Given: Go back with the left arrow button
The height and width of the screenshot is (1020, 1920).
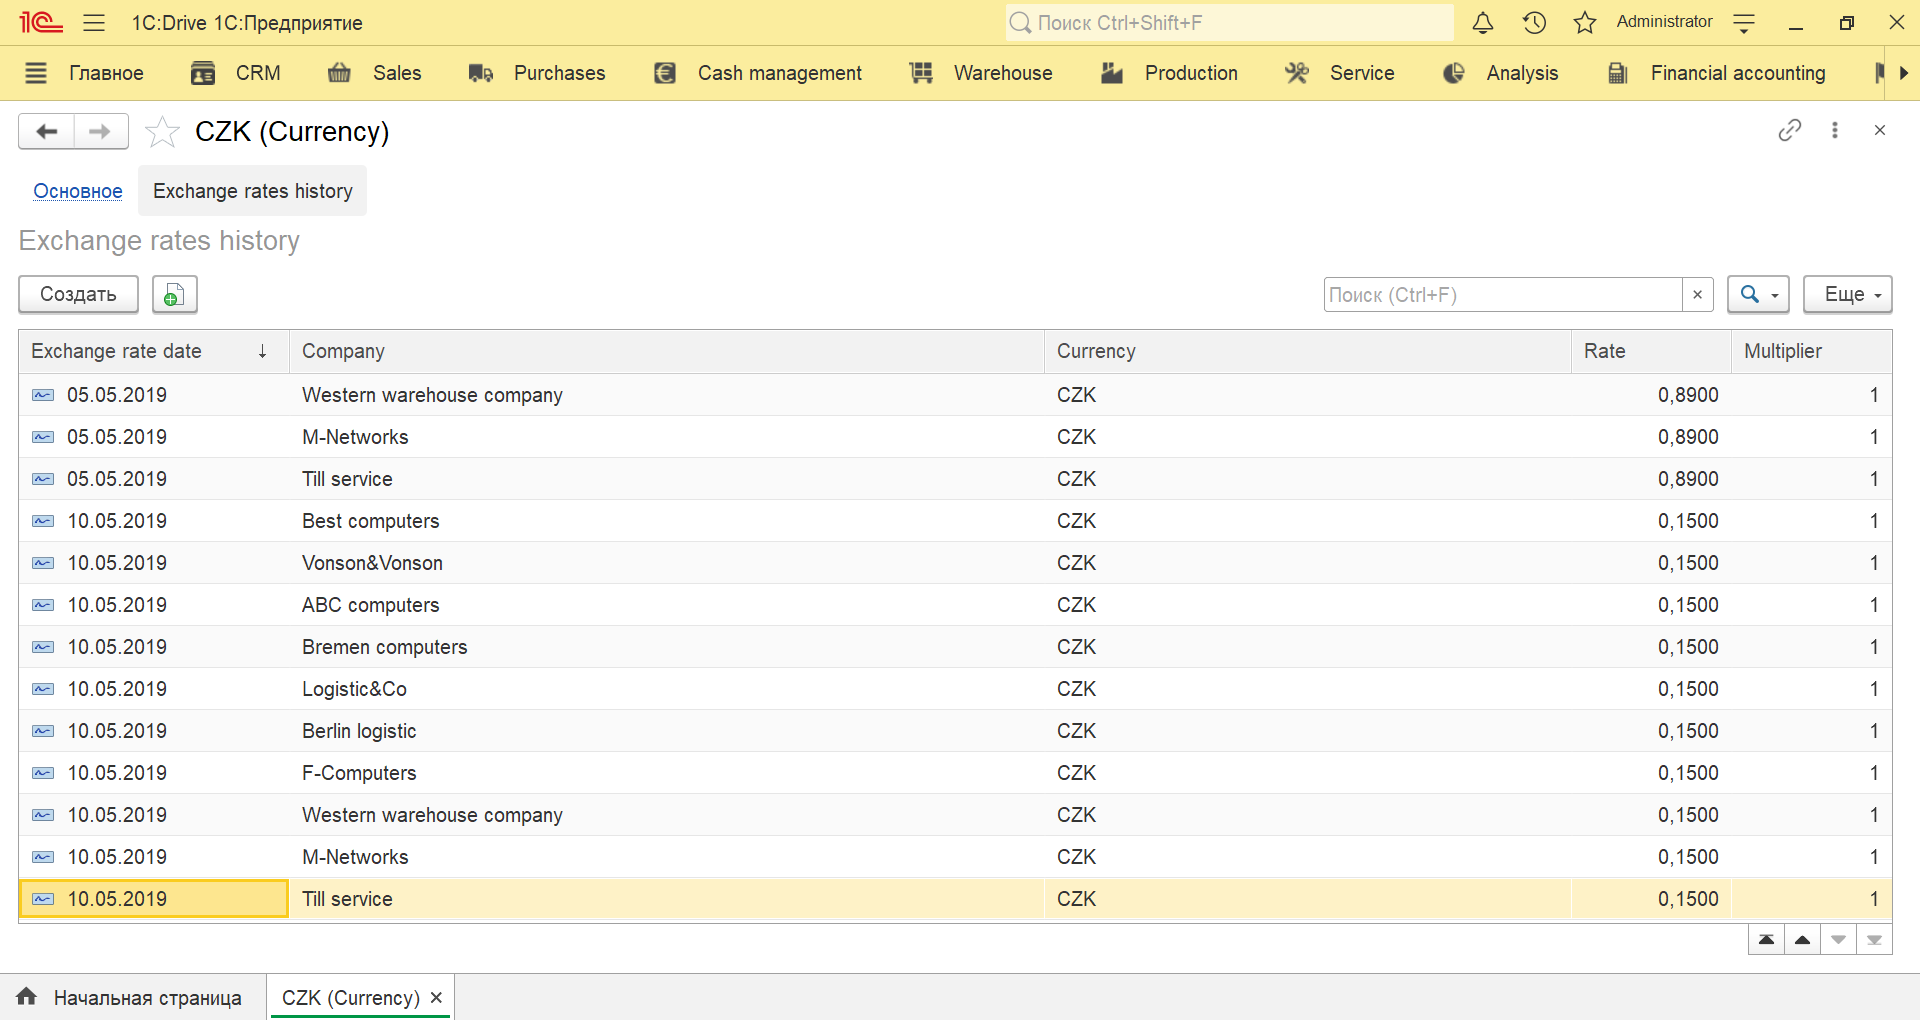Looking at the screenshot, I should (46, 131).
